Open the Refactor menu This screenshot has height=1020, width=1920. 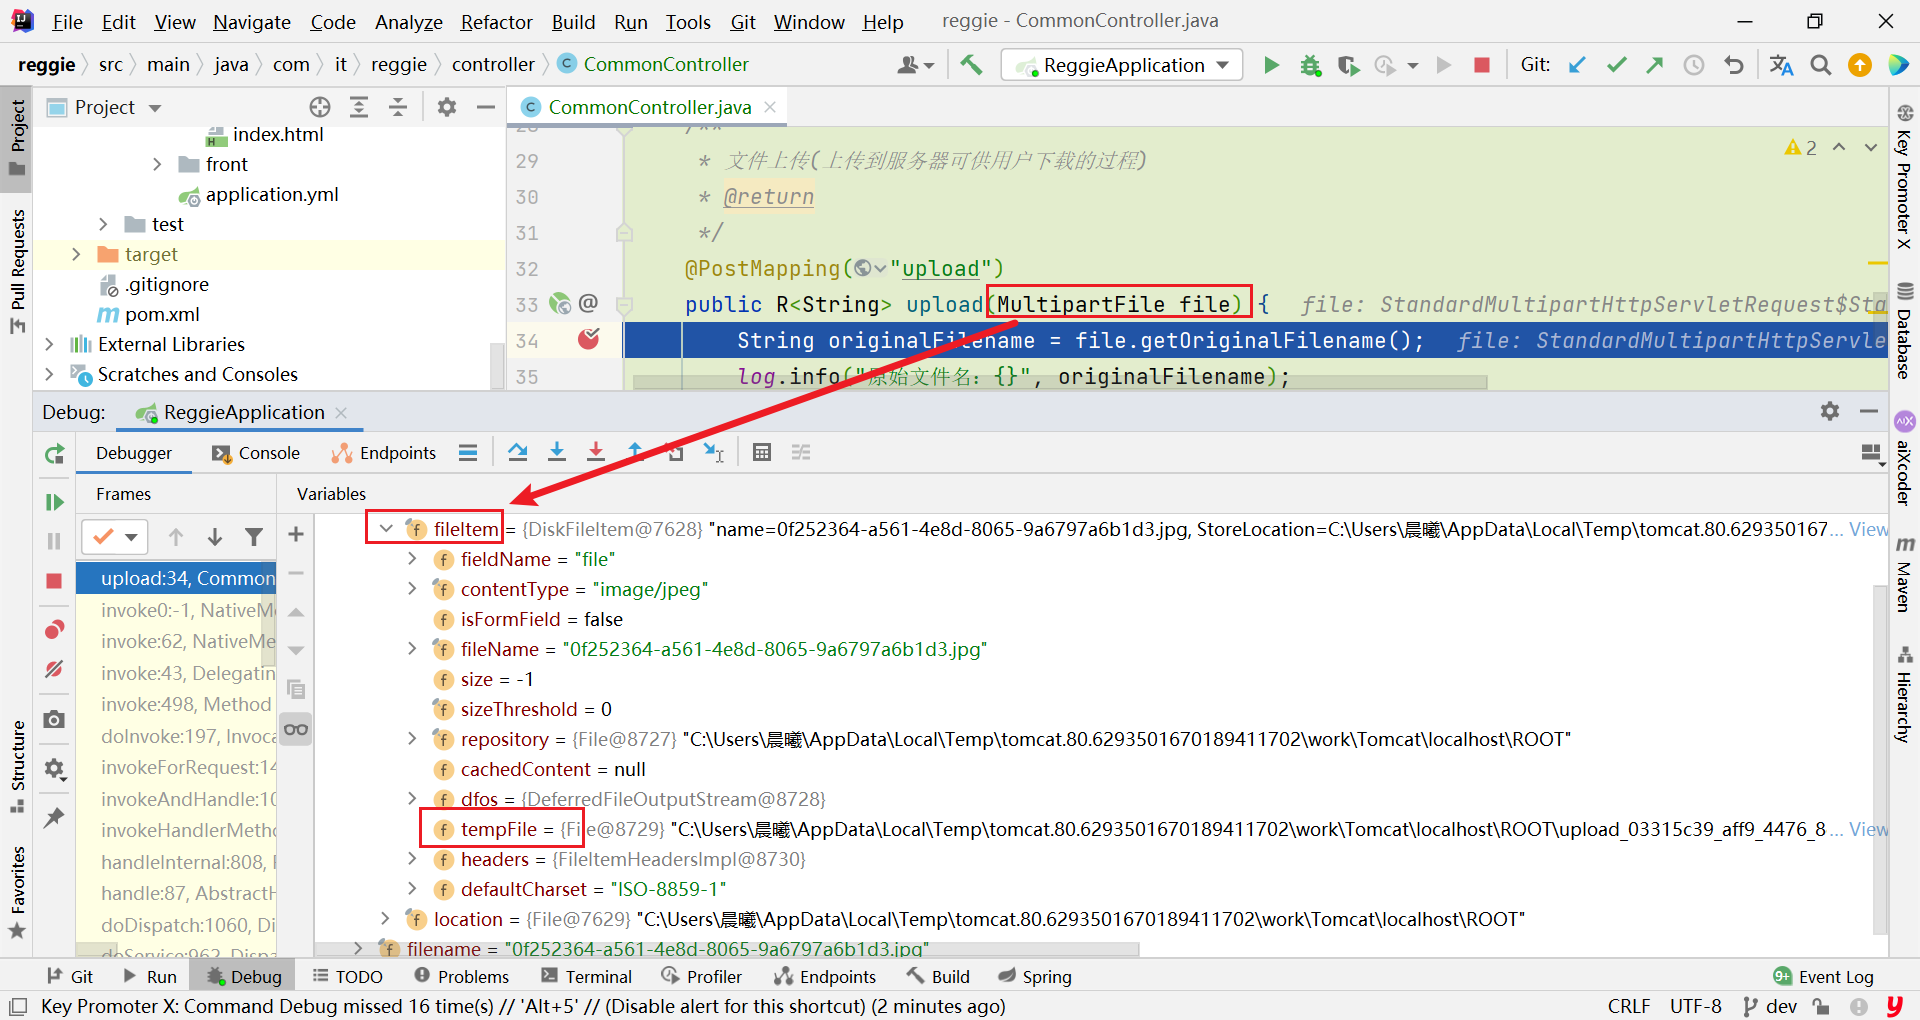pyautogui.click(x=496, y=22)
